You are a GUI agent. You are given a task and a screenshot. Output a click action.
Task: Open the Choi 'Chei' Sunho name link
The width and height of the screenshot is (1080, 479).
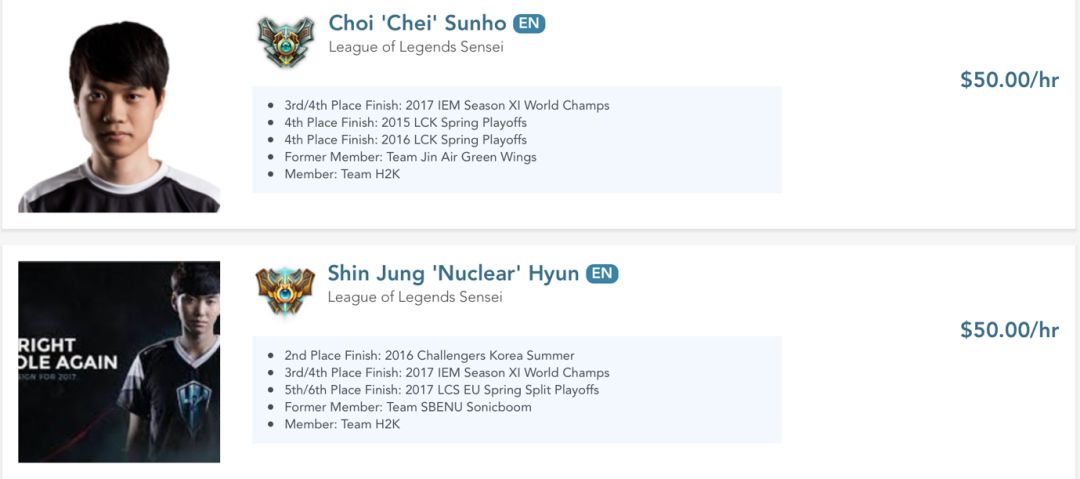(x=417, y=23)
